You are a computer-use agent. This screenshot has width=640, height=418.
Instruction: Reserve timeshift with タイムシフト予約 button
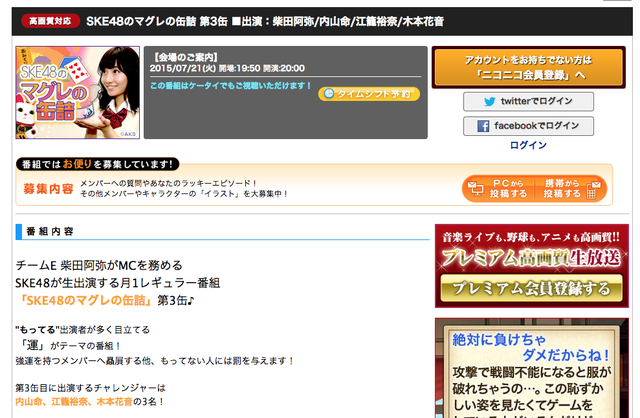coord(369,94)
